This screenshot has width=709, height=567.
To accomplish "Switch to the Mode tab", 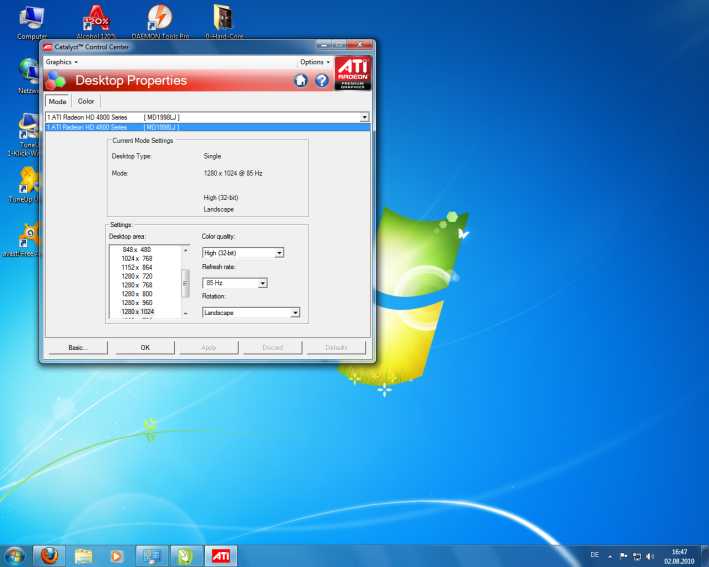I will point(57,101).
